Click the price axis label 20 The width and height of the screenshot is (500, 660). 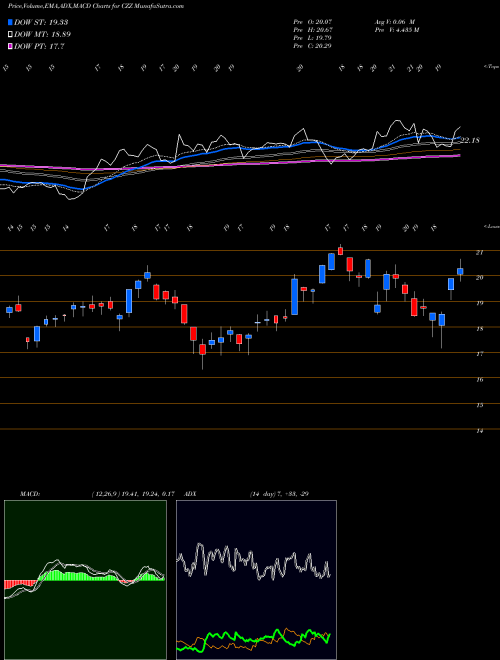[479, 278]
